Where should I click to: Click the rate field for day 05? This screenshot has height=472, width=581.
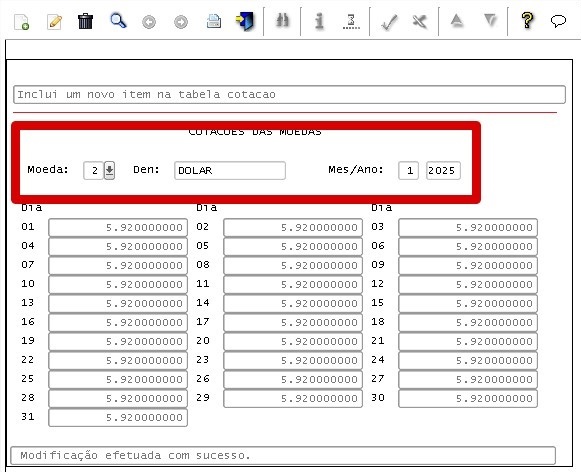(293, 246)
